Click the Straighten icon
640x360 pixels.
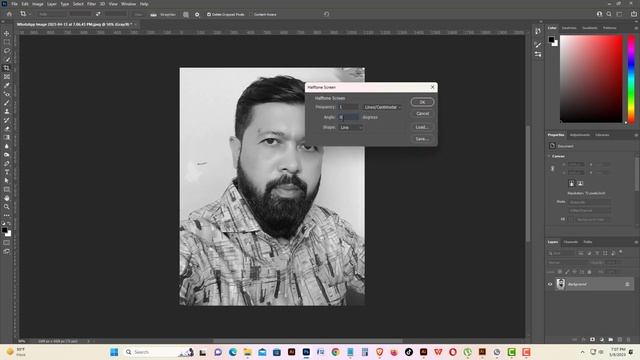click(153, 14)
